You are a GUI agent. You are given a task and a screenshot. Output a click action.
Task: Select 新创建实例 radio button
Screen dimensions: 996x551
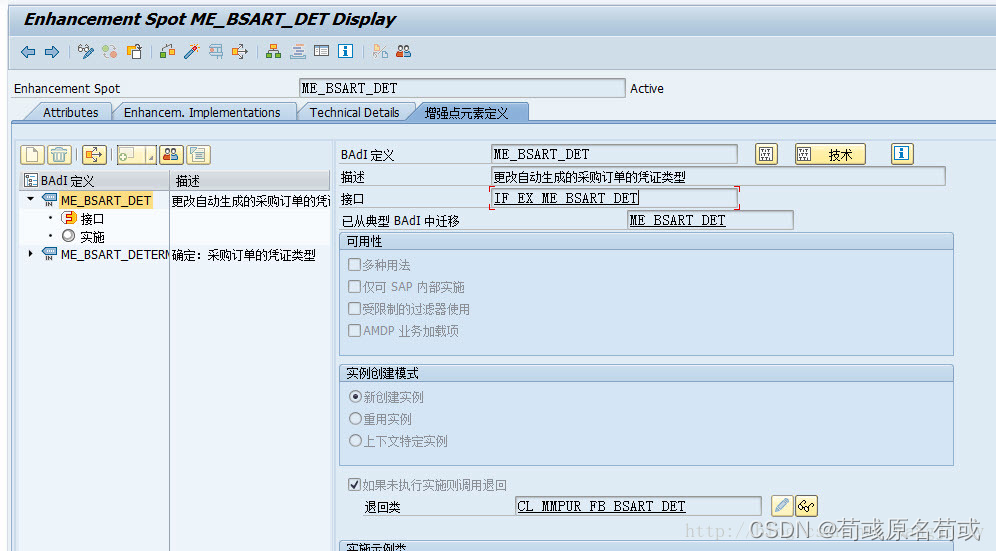[356, 397]
